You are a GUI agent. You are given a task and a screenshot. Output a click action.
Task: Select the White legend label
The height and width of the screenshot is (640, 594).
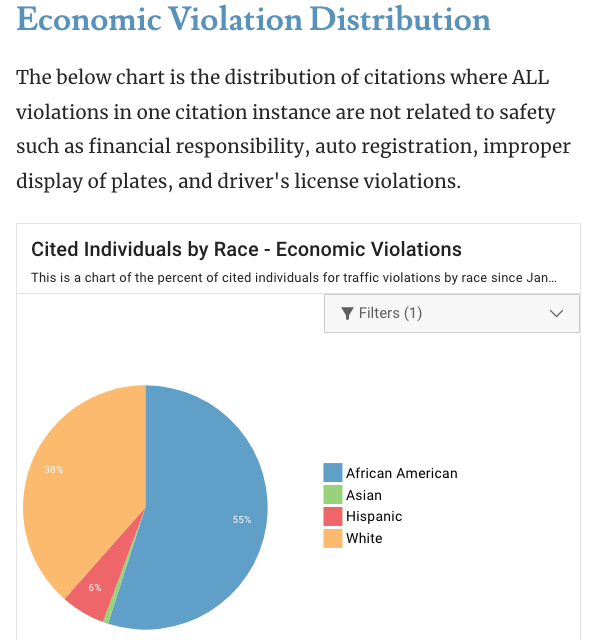(x=364, y=538)
